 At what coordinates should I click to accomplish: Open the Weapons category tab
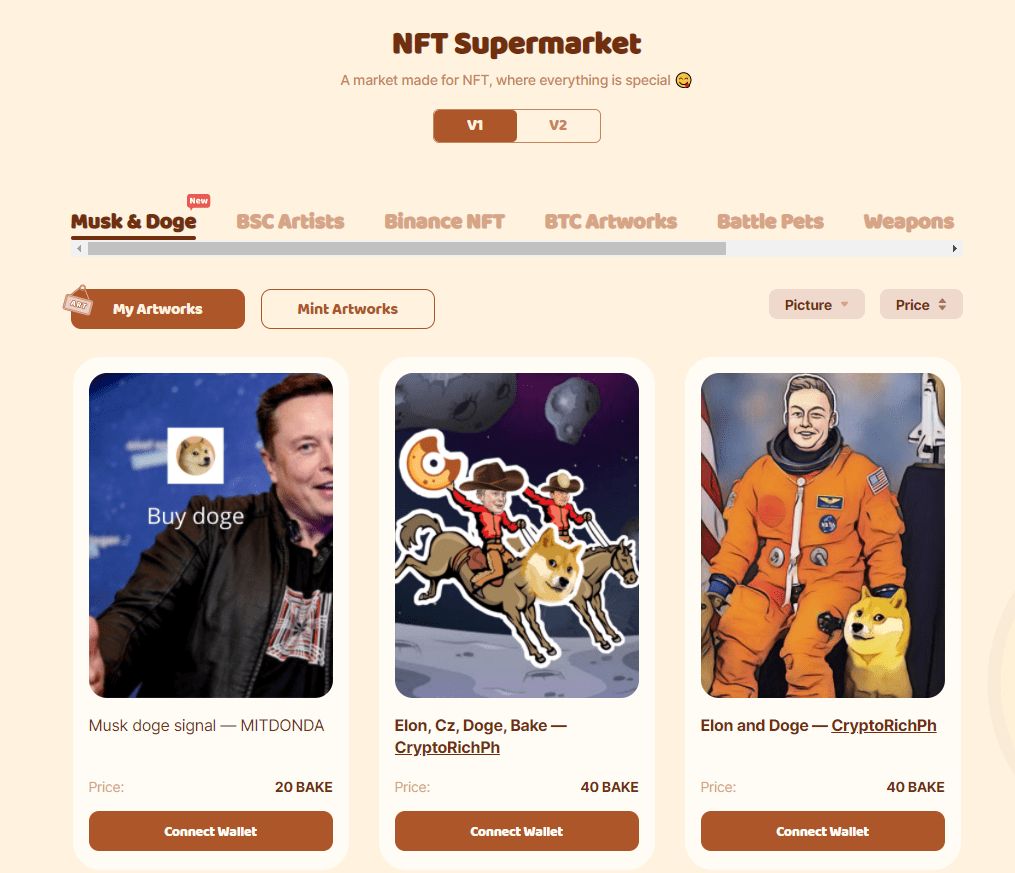tap(908, 222)
